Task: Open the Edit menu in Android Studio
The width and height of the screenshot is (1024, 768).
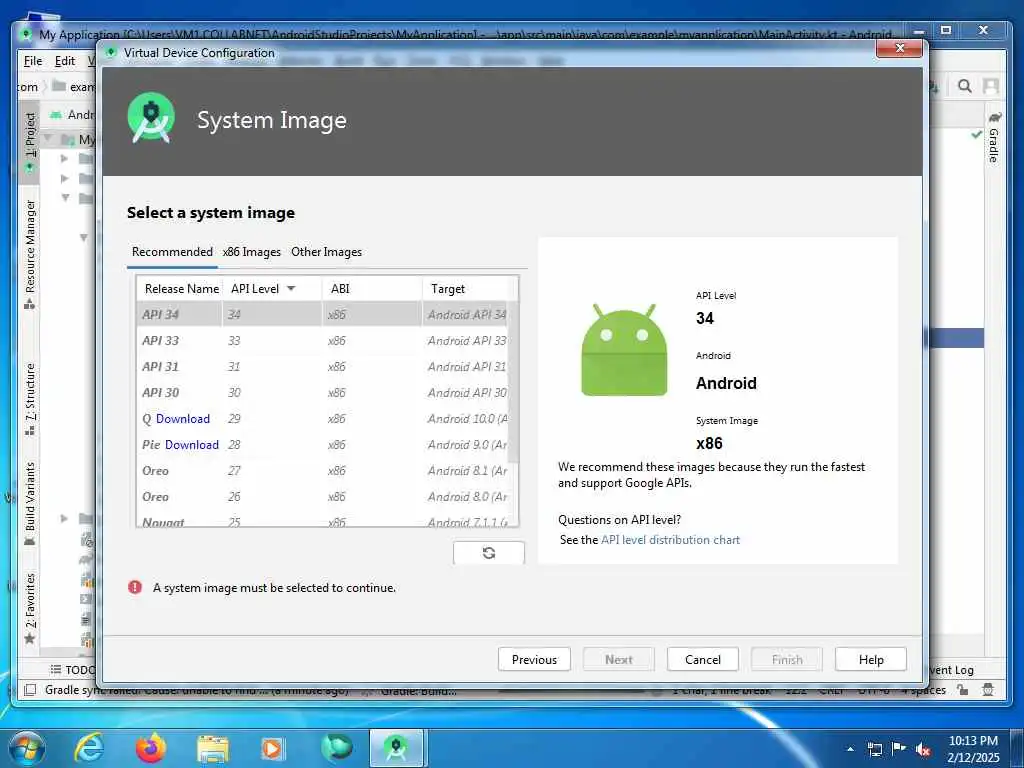Action: tap(65, 61)
